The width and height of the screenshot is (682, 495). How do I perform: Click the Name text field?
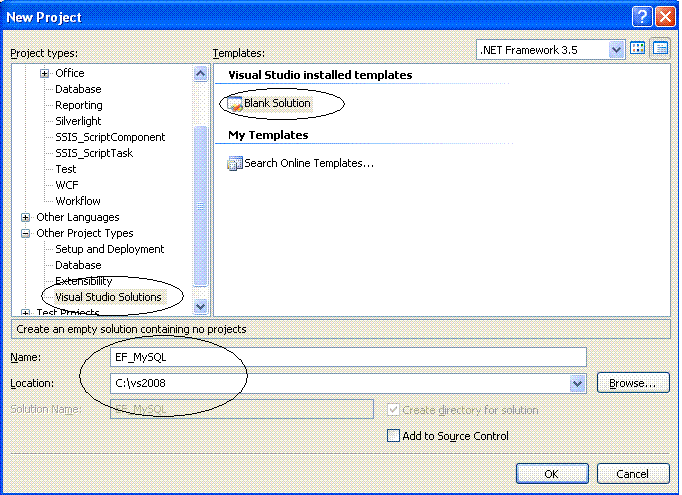pos(347,357)
